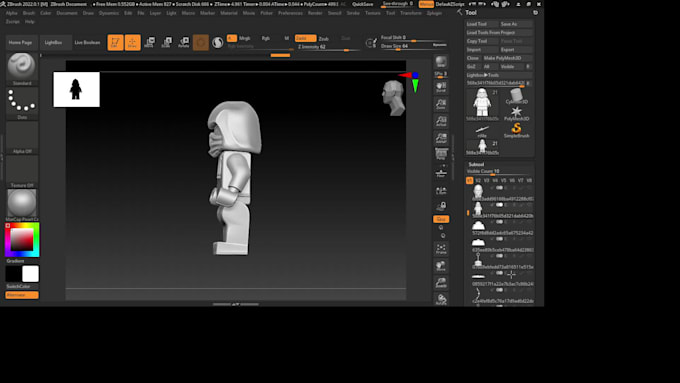Select the PolyMesh3D star tool
Viewport: 680px width, 383px height.
coord(517,113)
